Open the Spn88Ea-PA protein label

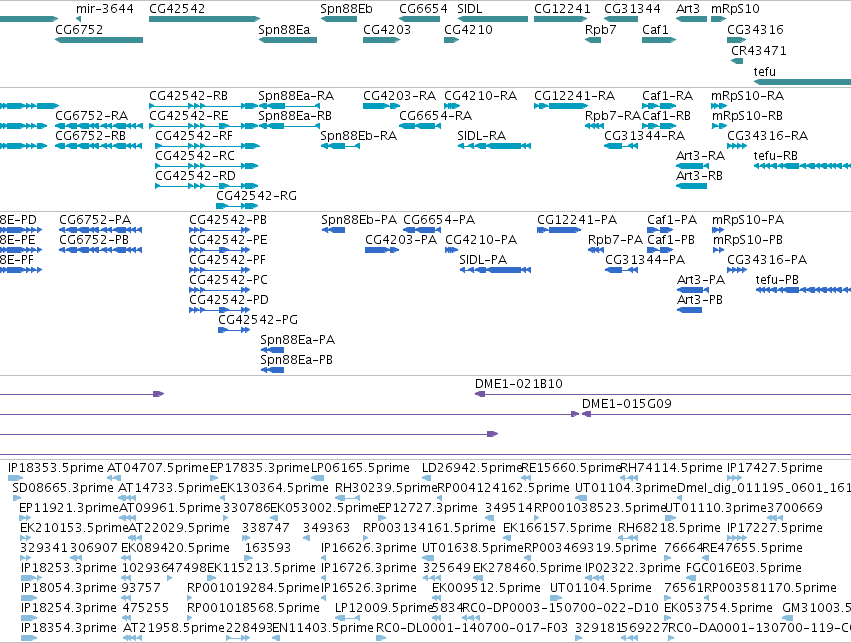[x=297, y=340]
